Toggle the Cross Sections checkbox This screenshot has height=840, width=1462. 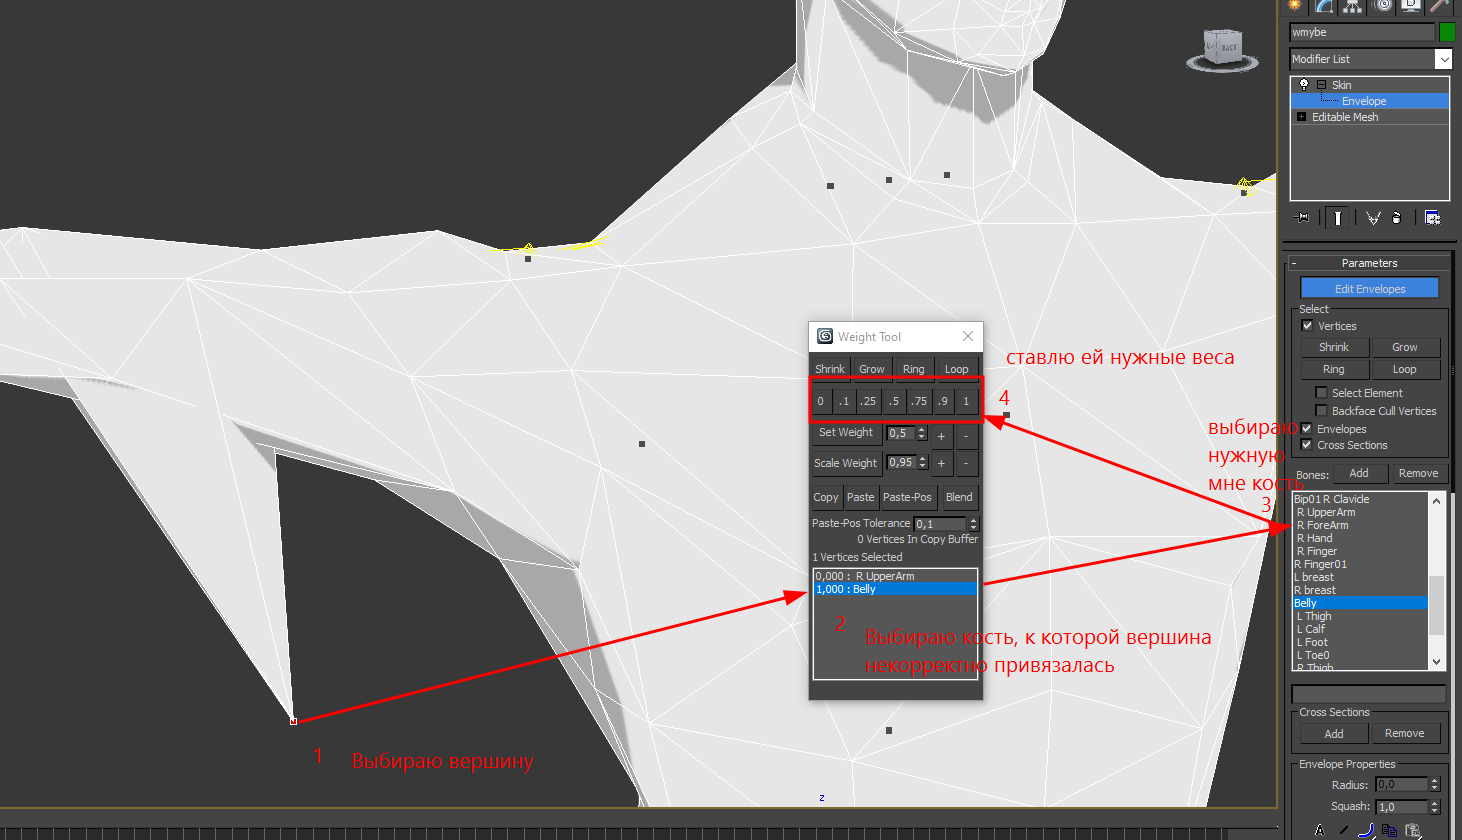[x=1307, y=445]
